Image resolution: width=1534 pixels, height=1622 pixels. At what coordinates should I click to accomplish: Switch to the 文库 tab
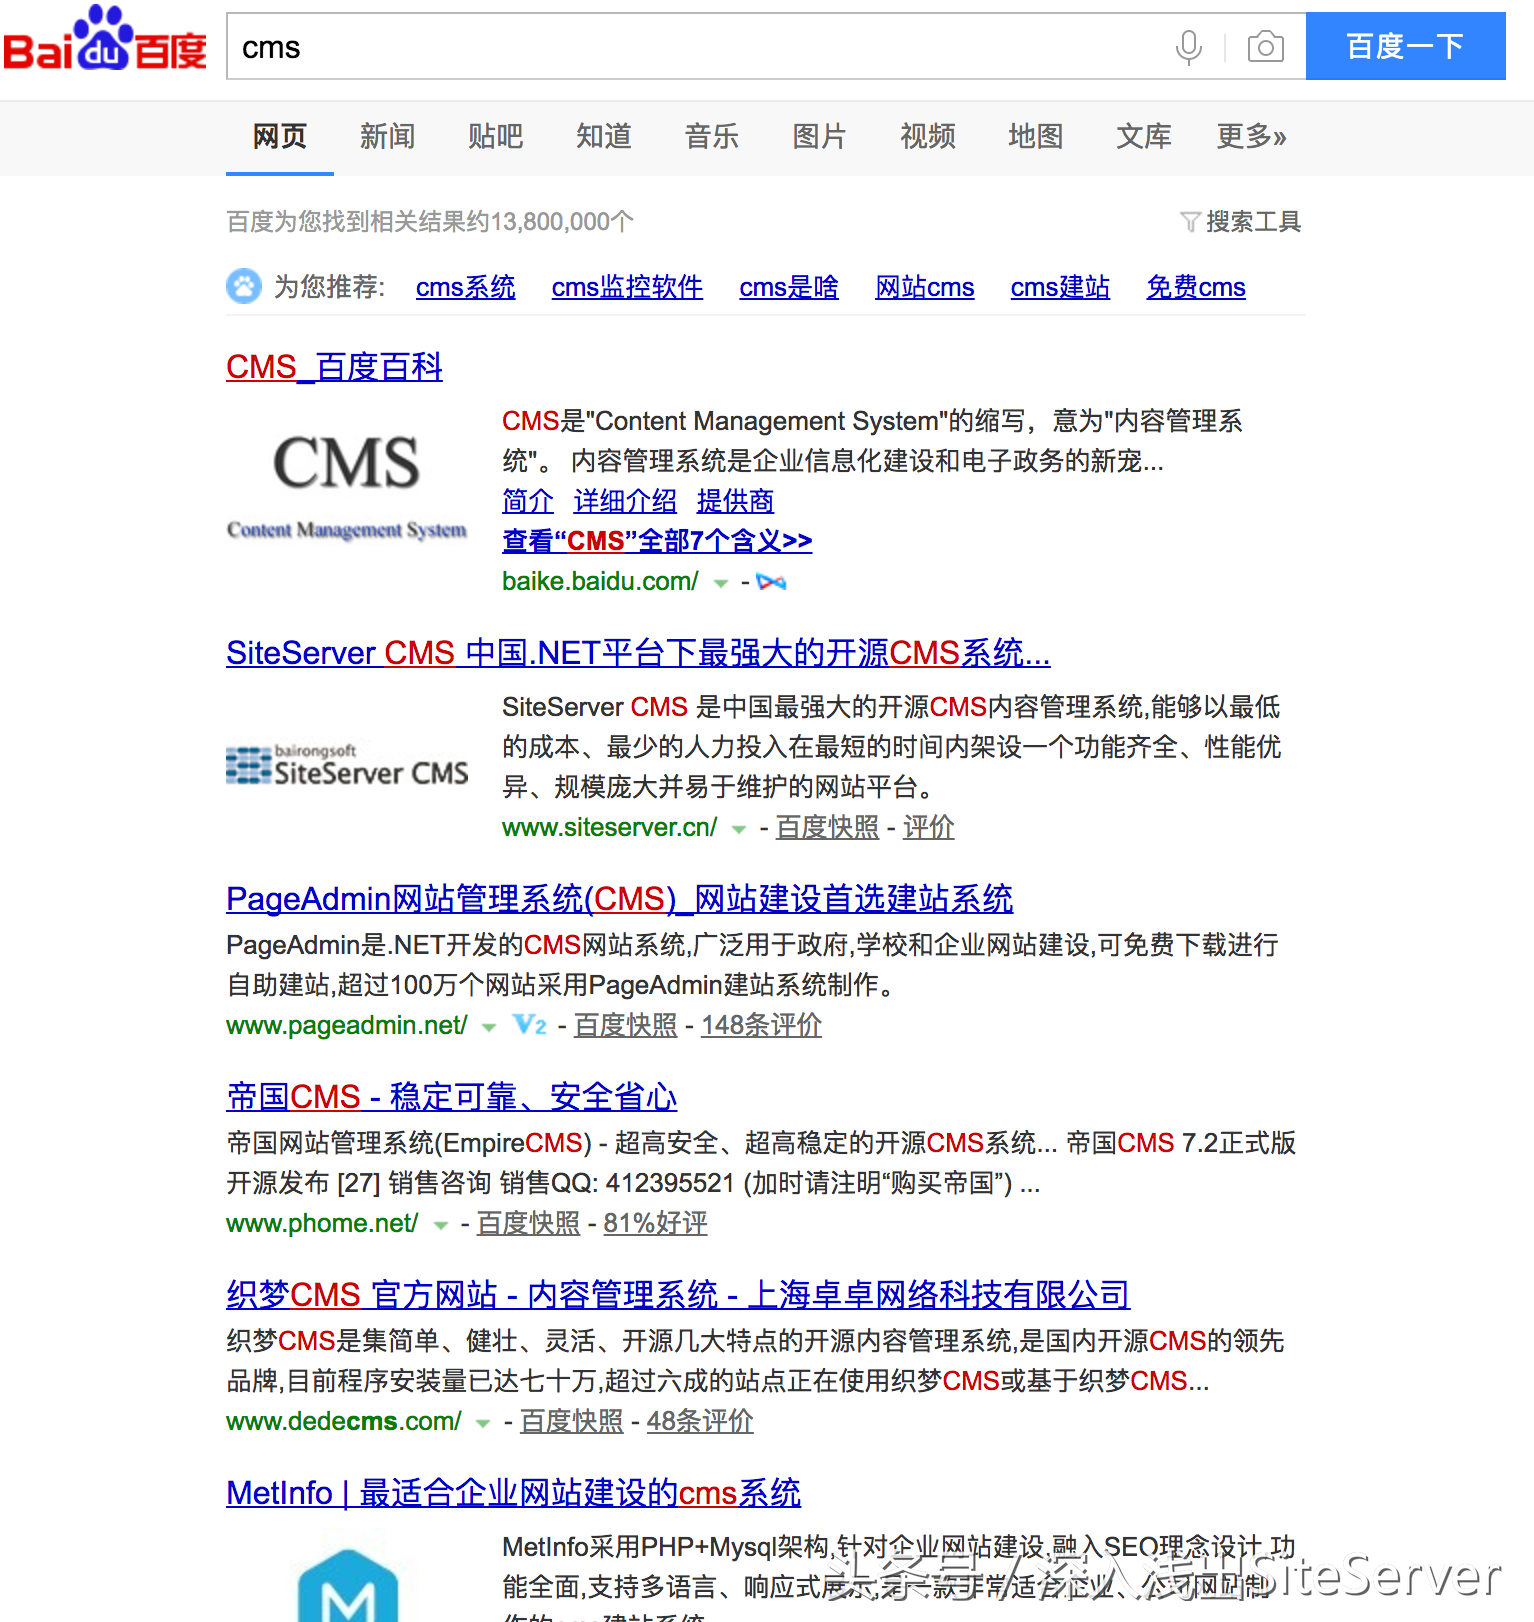(x=1144, y=136)
